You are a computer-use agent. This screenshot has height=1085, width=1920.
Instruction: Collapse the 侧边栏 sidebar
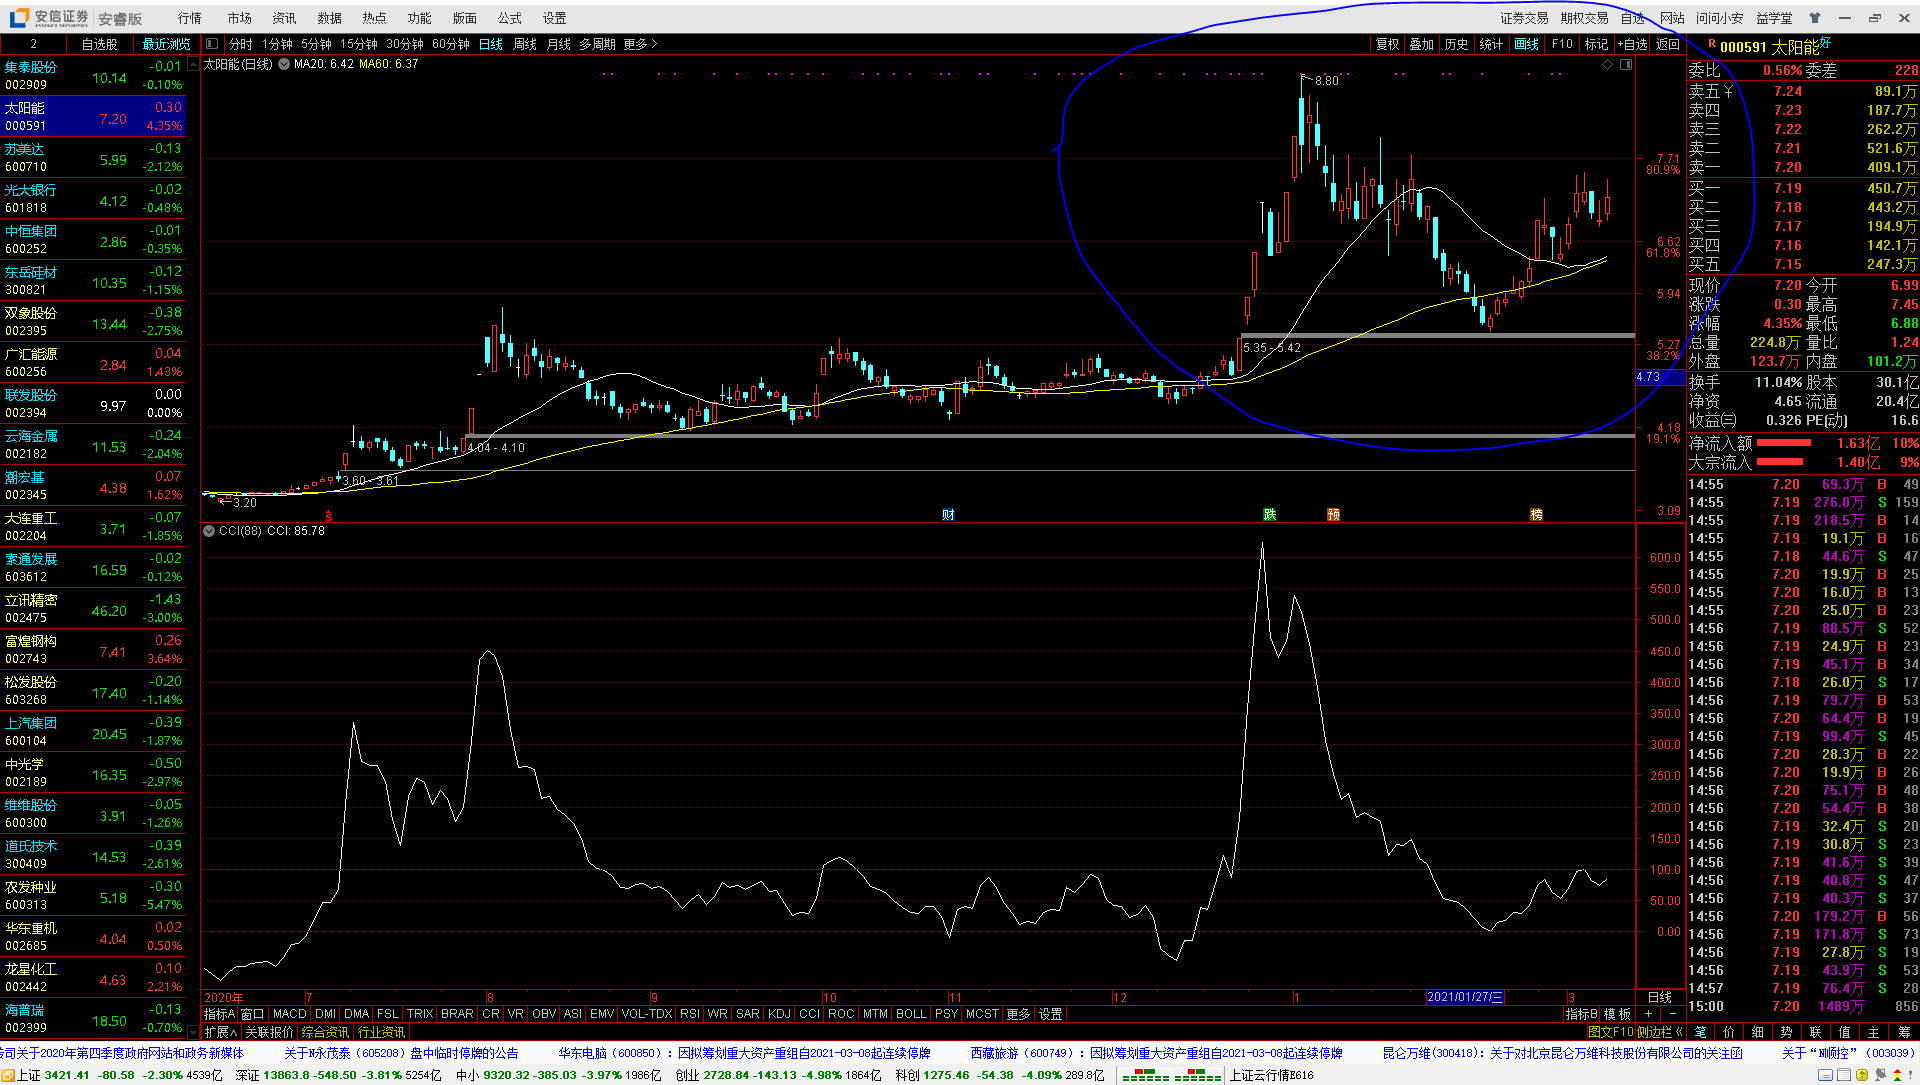1661,1032
